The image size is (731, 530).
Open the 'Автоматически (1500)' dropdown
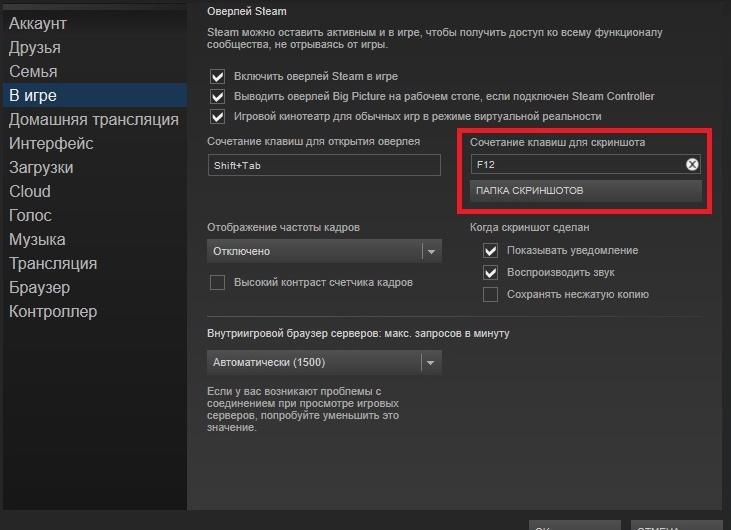[x=324, y=363]
